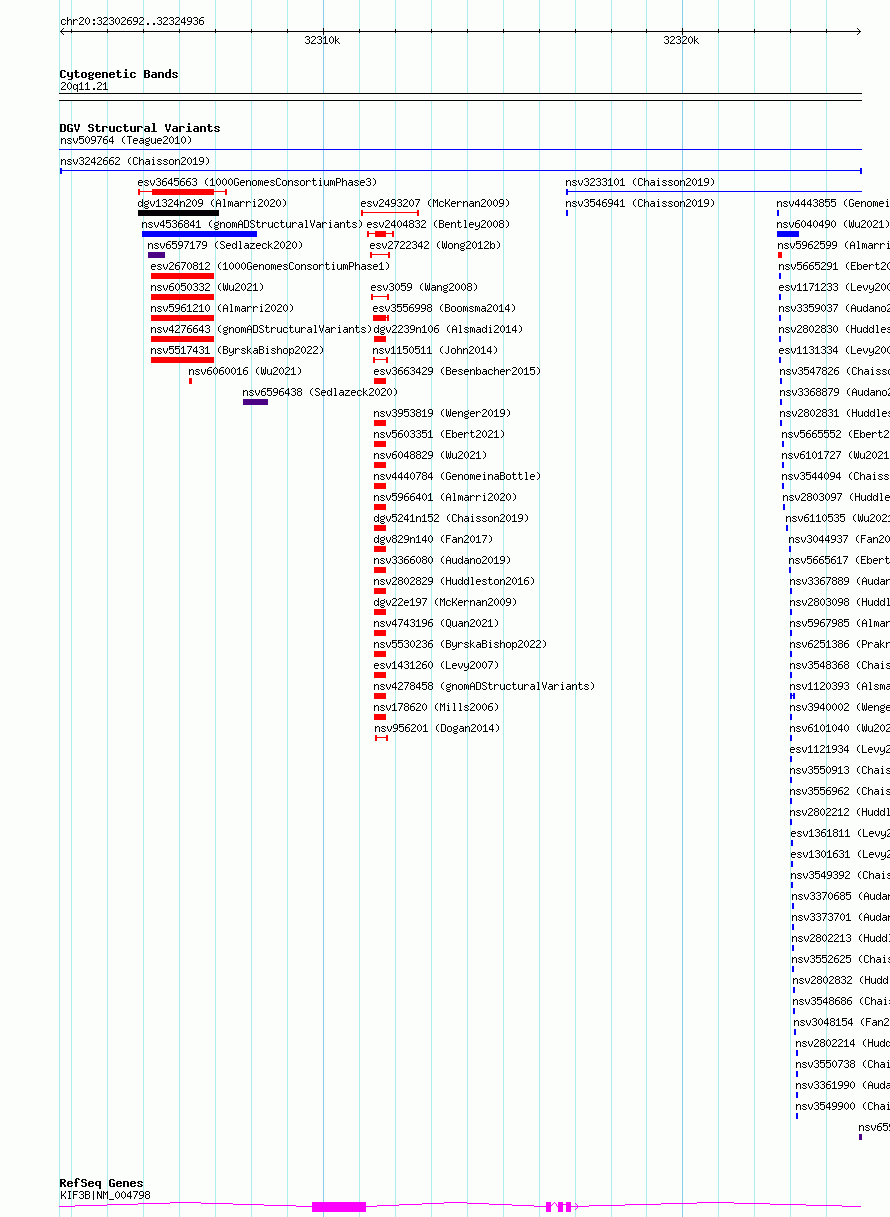The image size is (890, 1217).
Task: Click the black bar under dgv1324n209
Action: pyautogui.click(x=178, y=212)
